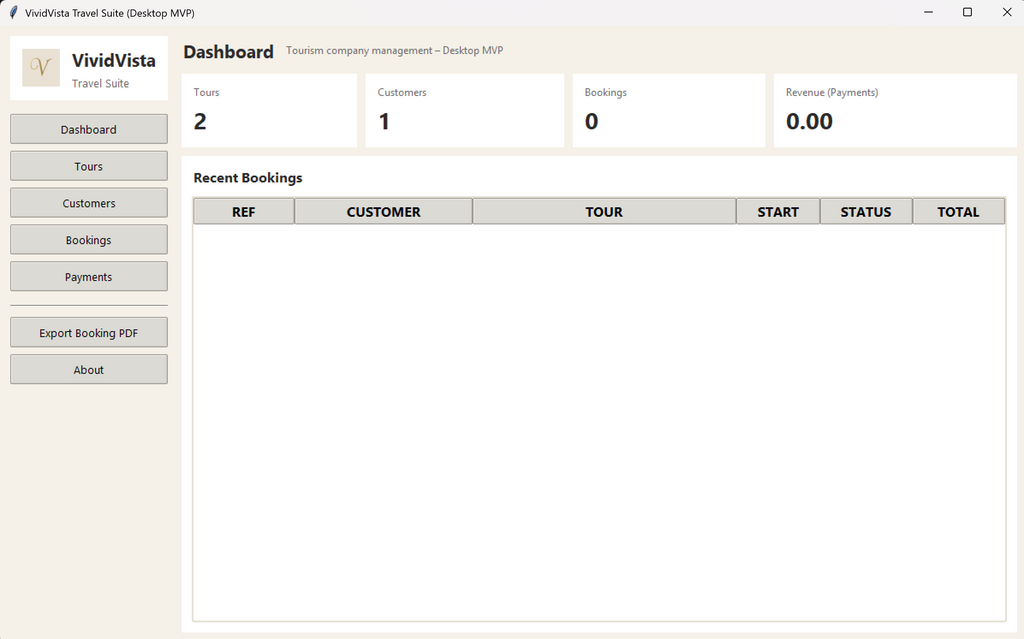
Task: Open the Dashboard view in sidebar
Action: tap(89, 129)
